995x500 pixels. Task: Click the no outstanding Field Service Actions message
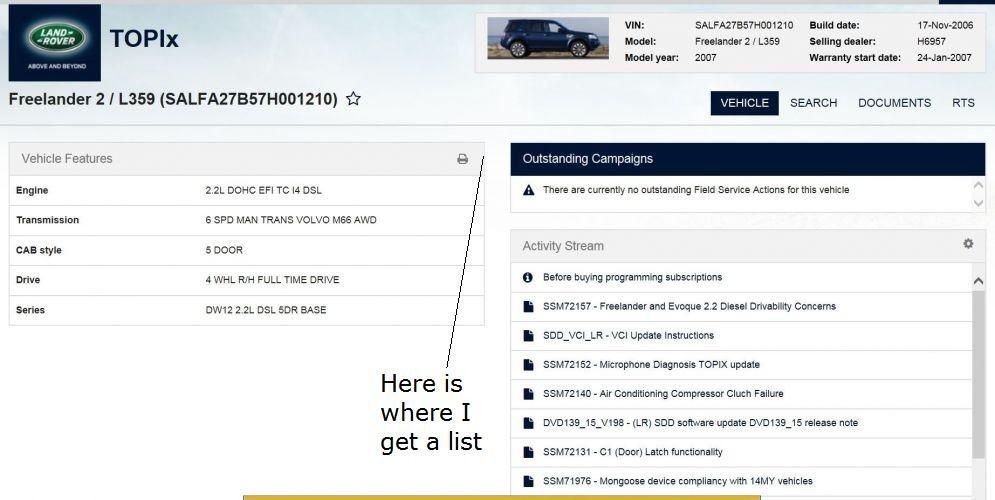[x=696, y=190]
